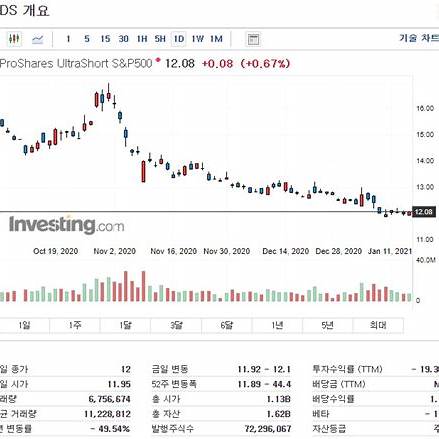Open the calendar date range icon
439x439 pixels.
[253, 39]
